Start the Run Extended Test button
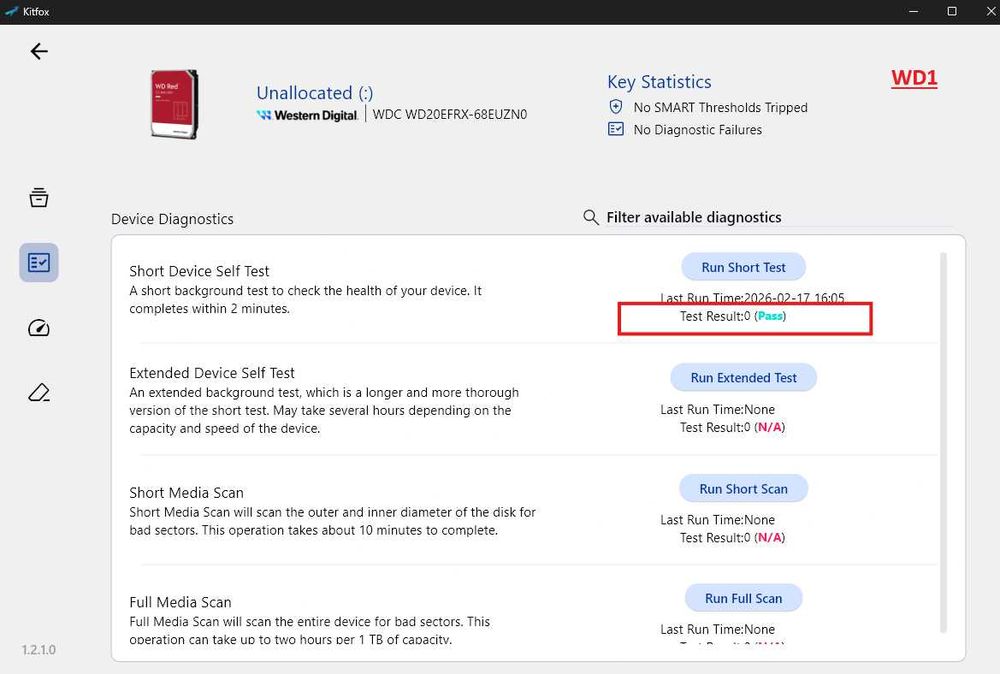1000x674 pixels. [x=744, y=377]
